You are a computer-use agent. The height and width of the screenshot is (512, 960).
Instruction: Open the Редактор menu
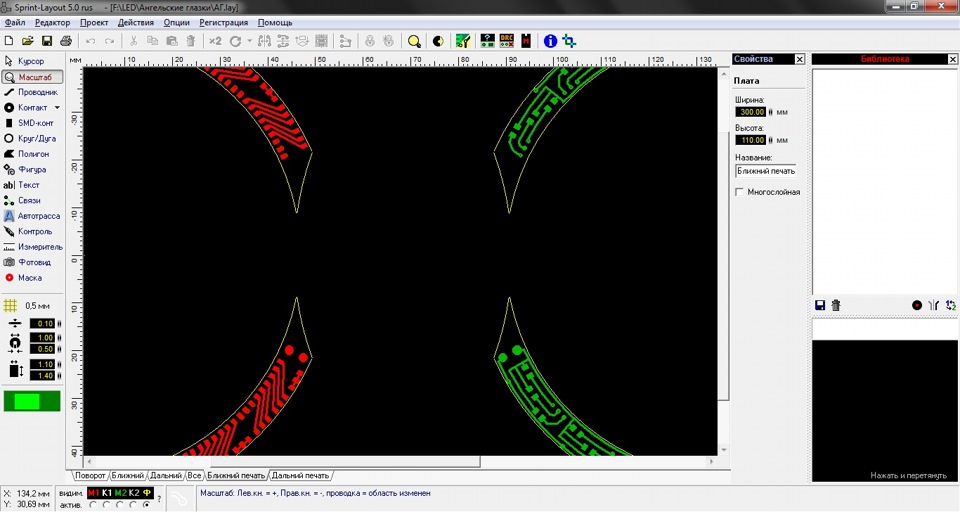tap(53, 23)
